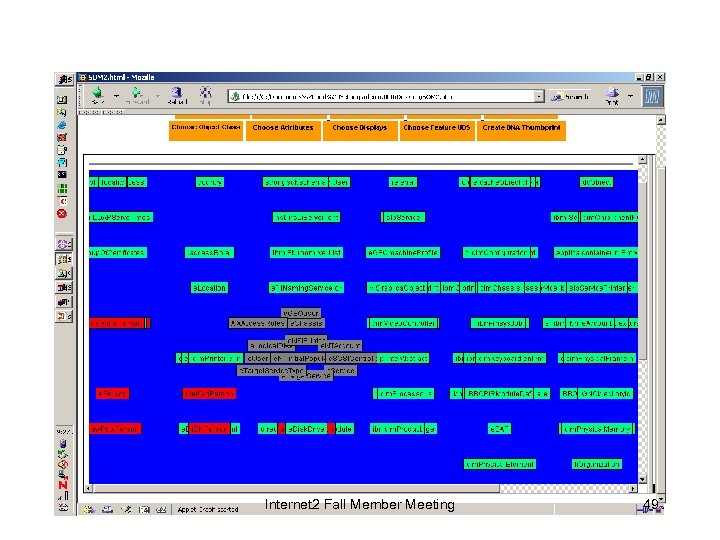Select the red ePerson node

(112, 394)
